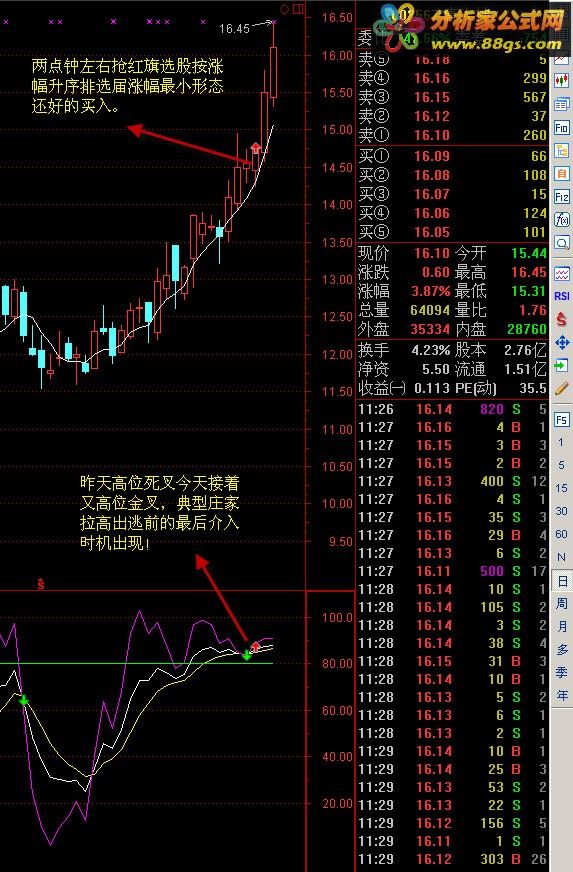Click the 收益 value 0.113
The height and width of the screenshot is (872, 573).
432,388
